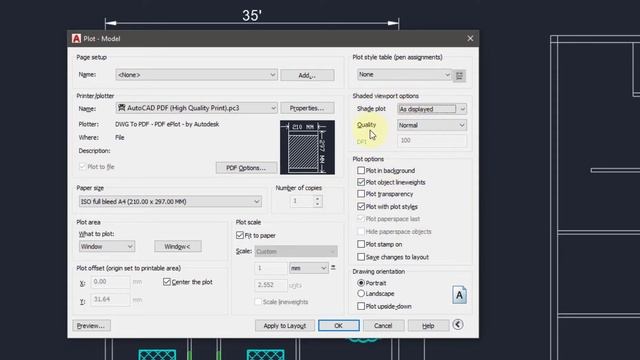Cancel the plot dialog
640x360 pixels.
[383, 326]
